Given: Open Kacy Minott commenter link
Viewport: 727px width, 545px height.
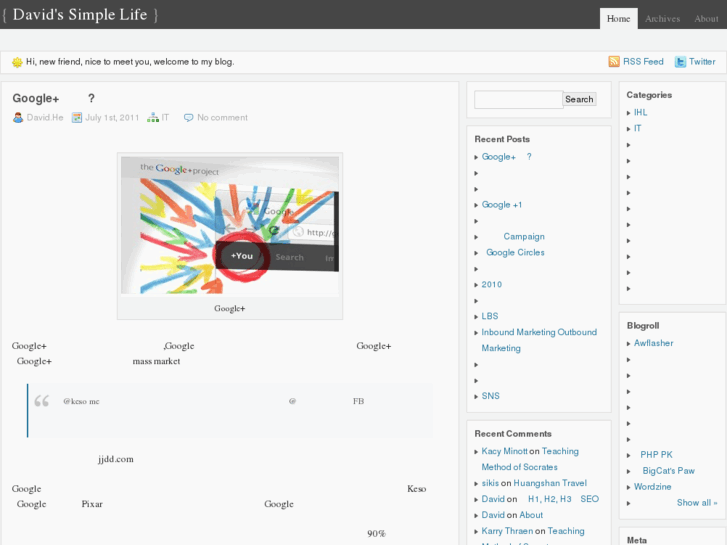Looking at the screenshot, I should [504, 451].
